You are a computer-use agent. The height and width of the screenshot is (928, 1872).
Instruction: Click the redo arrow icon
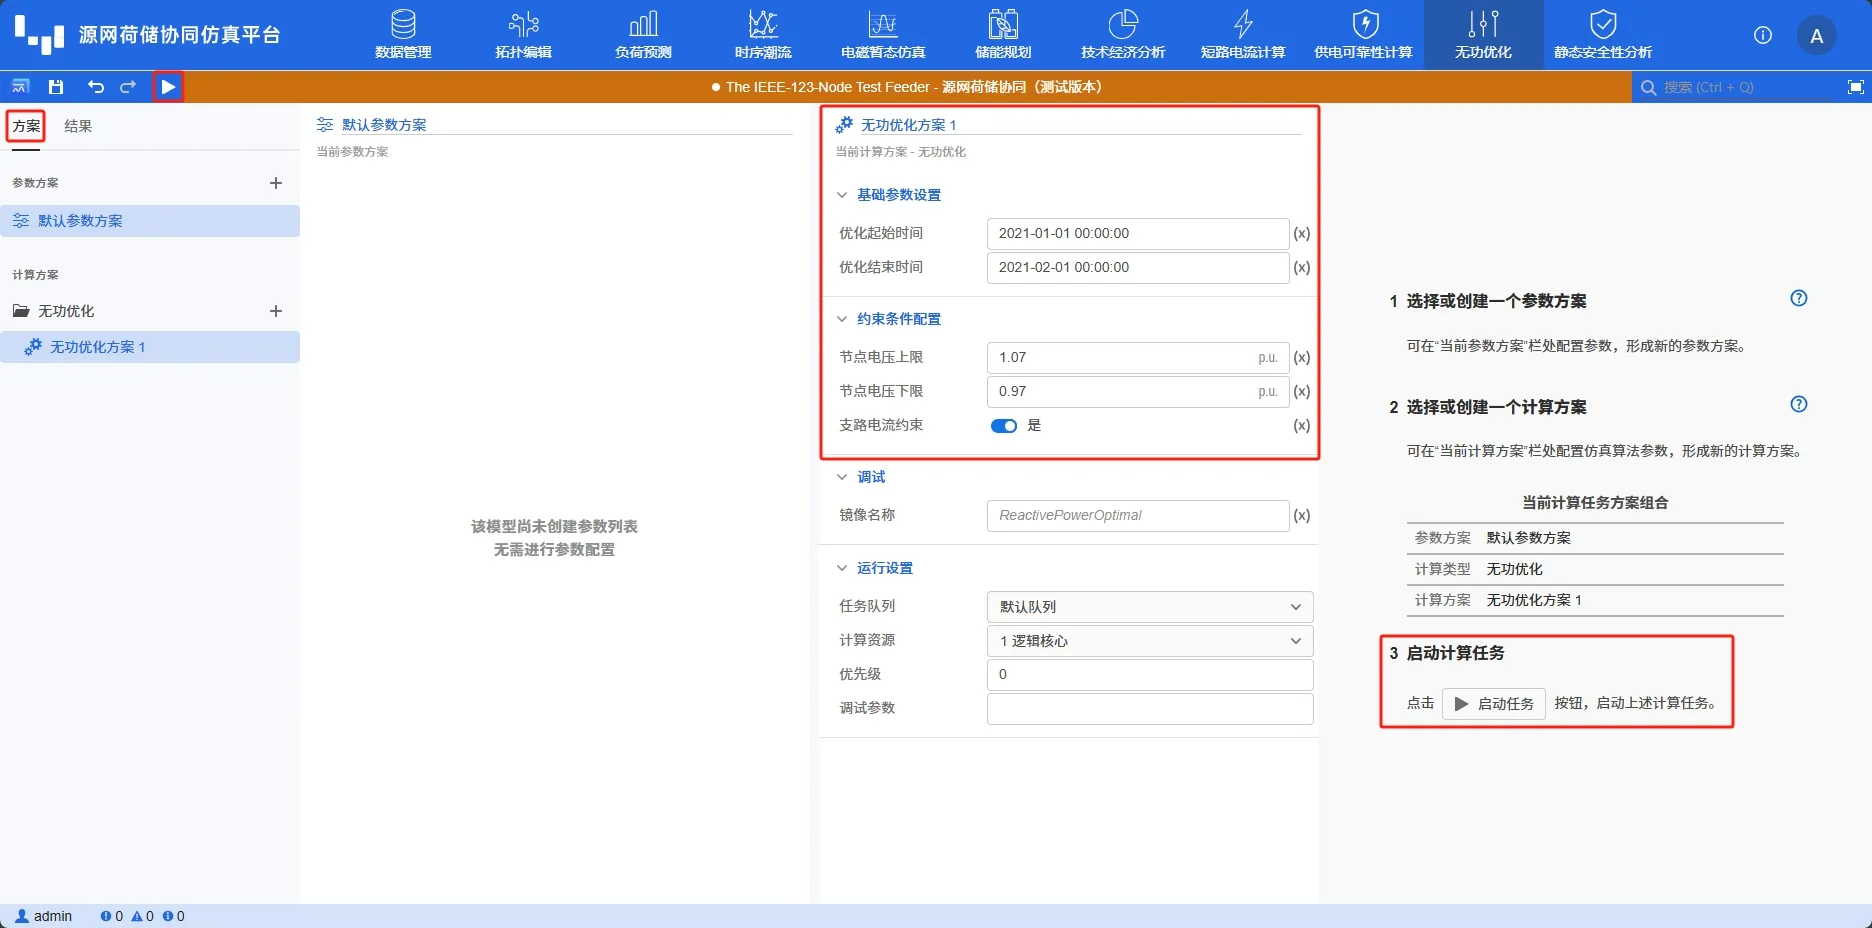point(128,87)
